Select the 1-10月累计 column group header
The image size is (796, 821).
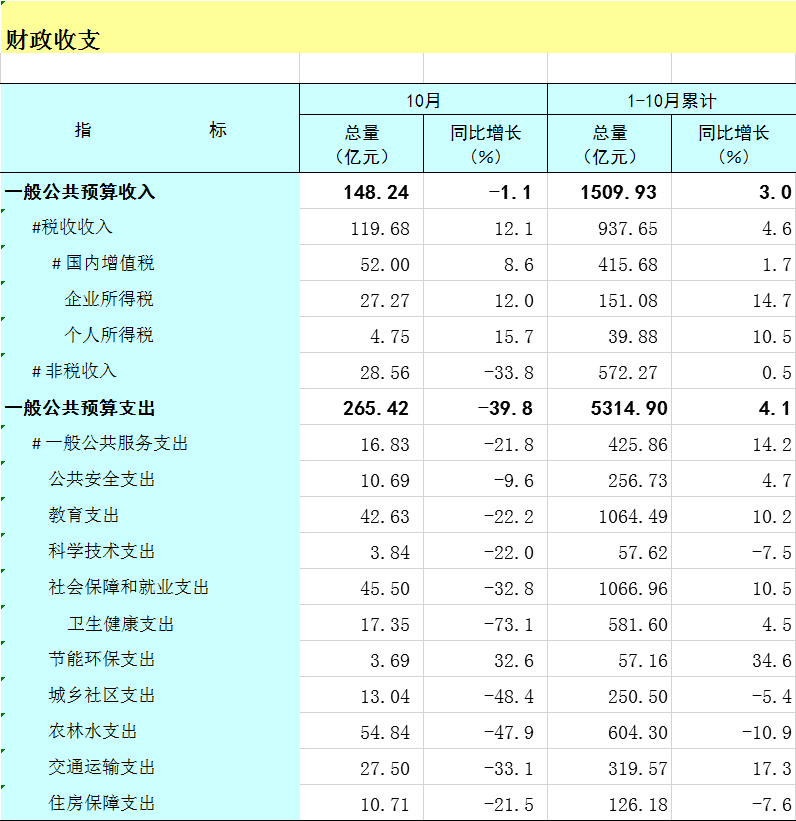[x=671, y=101]
